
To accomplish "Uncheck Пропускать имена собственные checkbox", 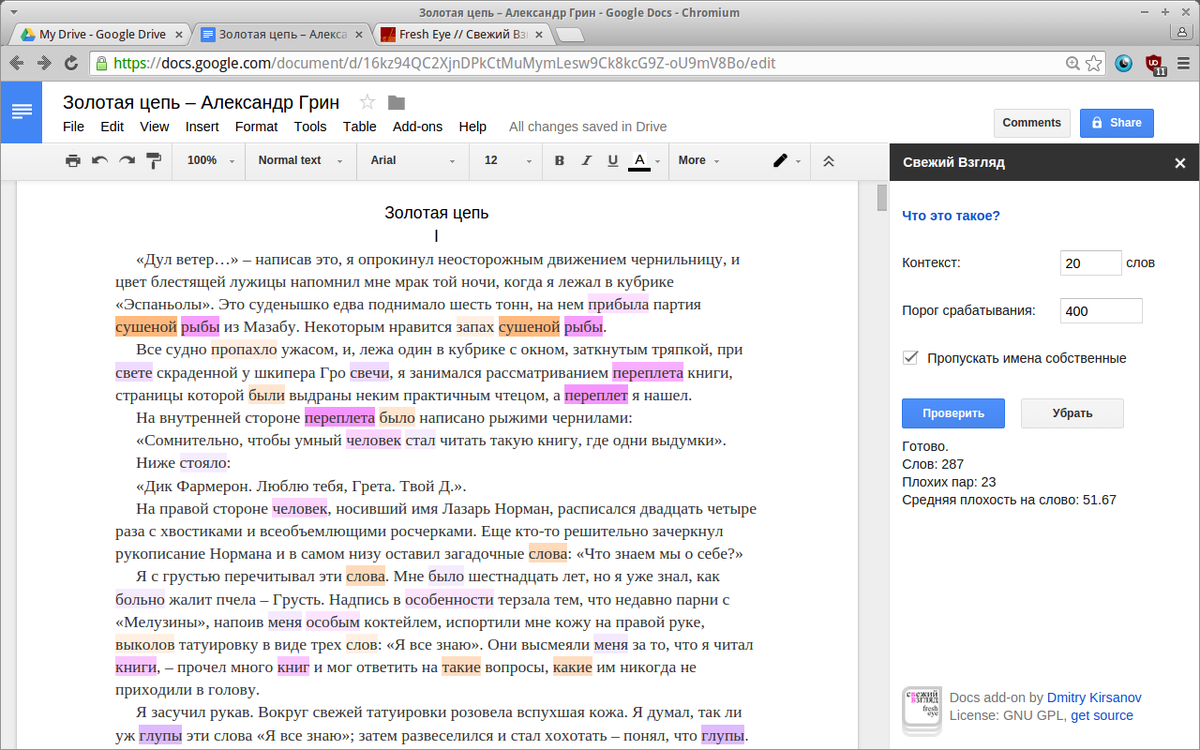I will tap(910, 358).
